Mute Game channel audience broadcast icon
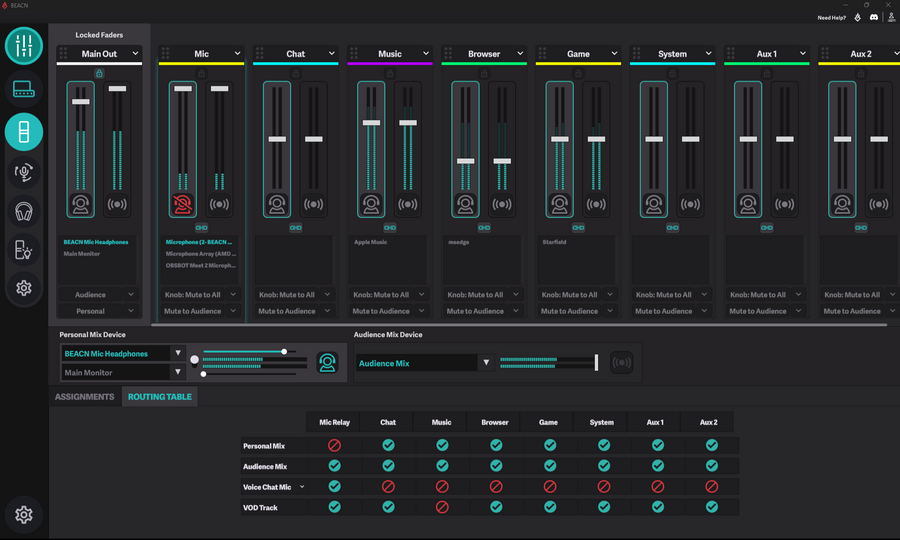900x540 pixels. pyautogui.click(x=596, y=204)
